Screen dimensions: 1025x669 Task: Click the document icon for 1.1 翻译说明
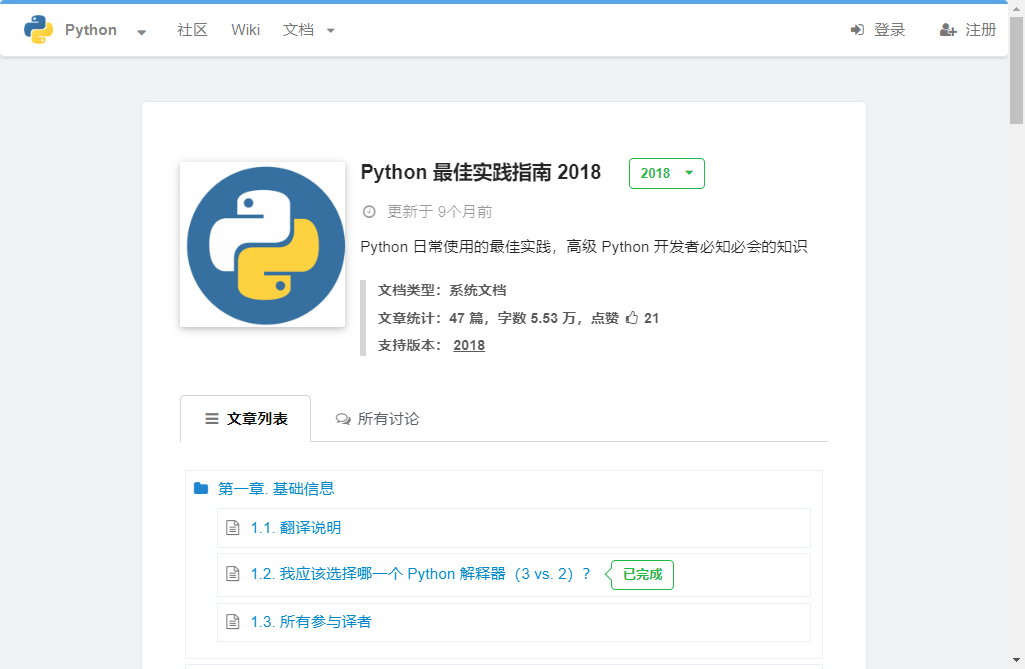click(233, 528)
